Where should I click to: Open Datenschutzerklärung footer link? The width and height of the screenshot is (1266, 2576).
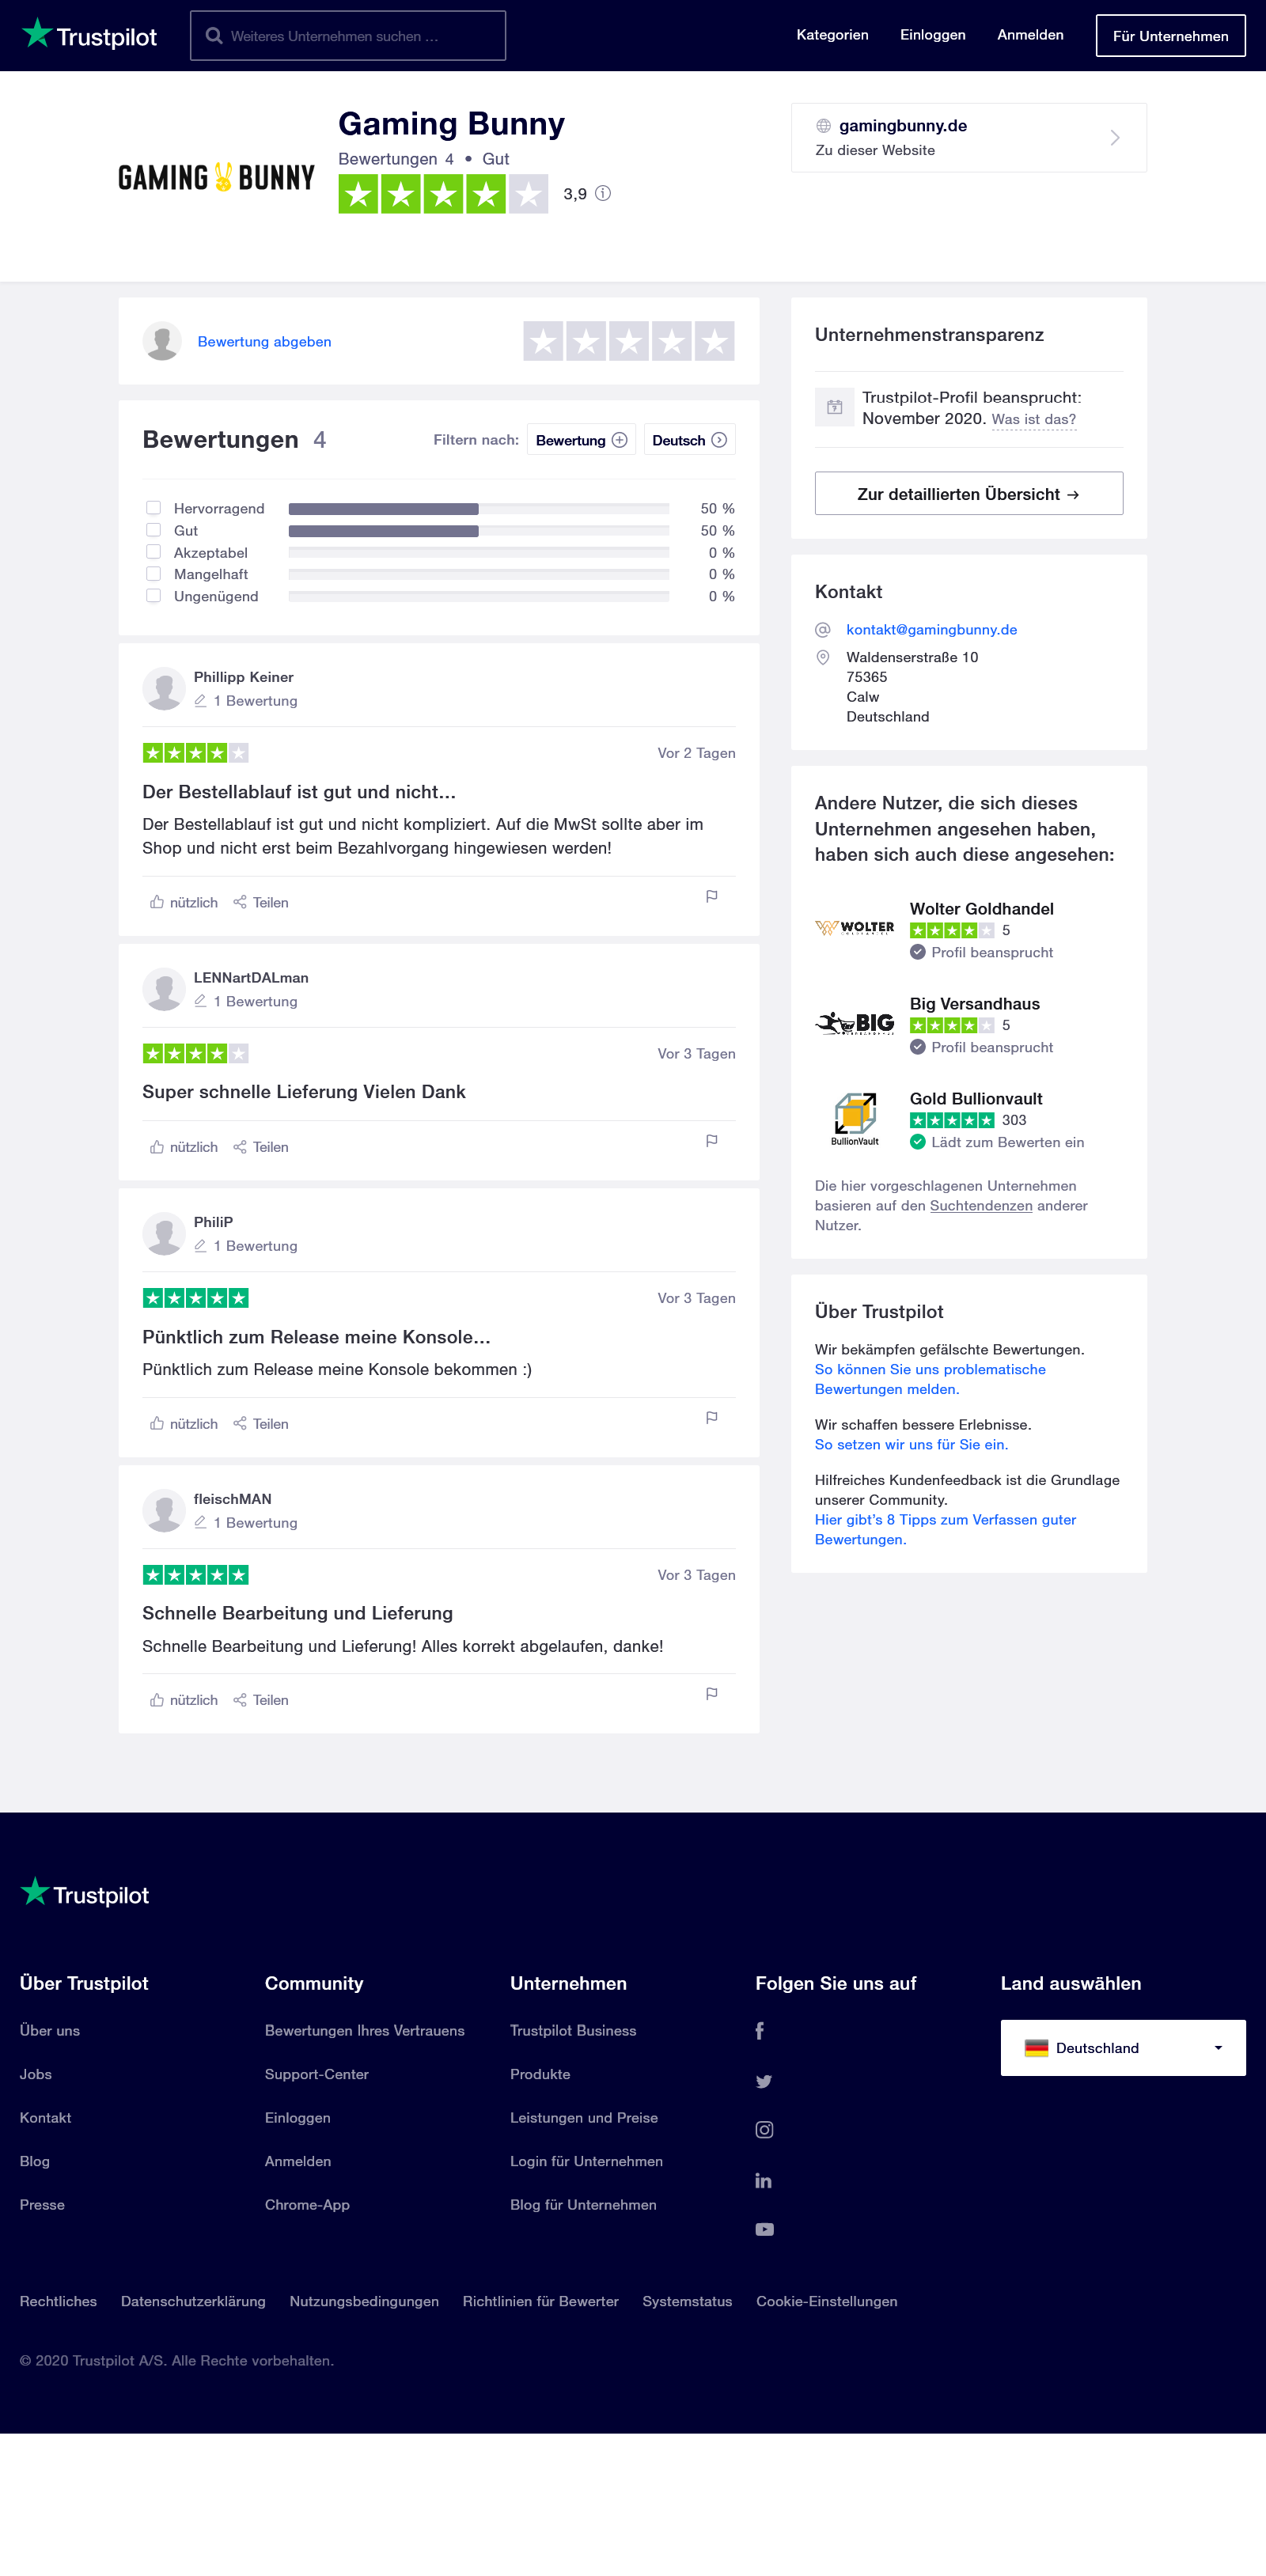click(193, 2302)
